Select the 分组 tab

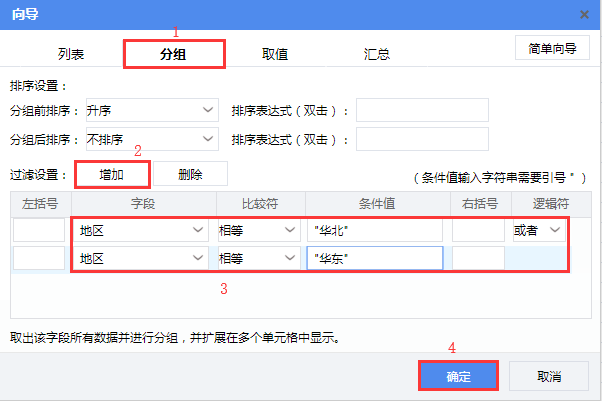173,54
